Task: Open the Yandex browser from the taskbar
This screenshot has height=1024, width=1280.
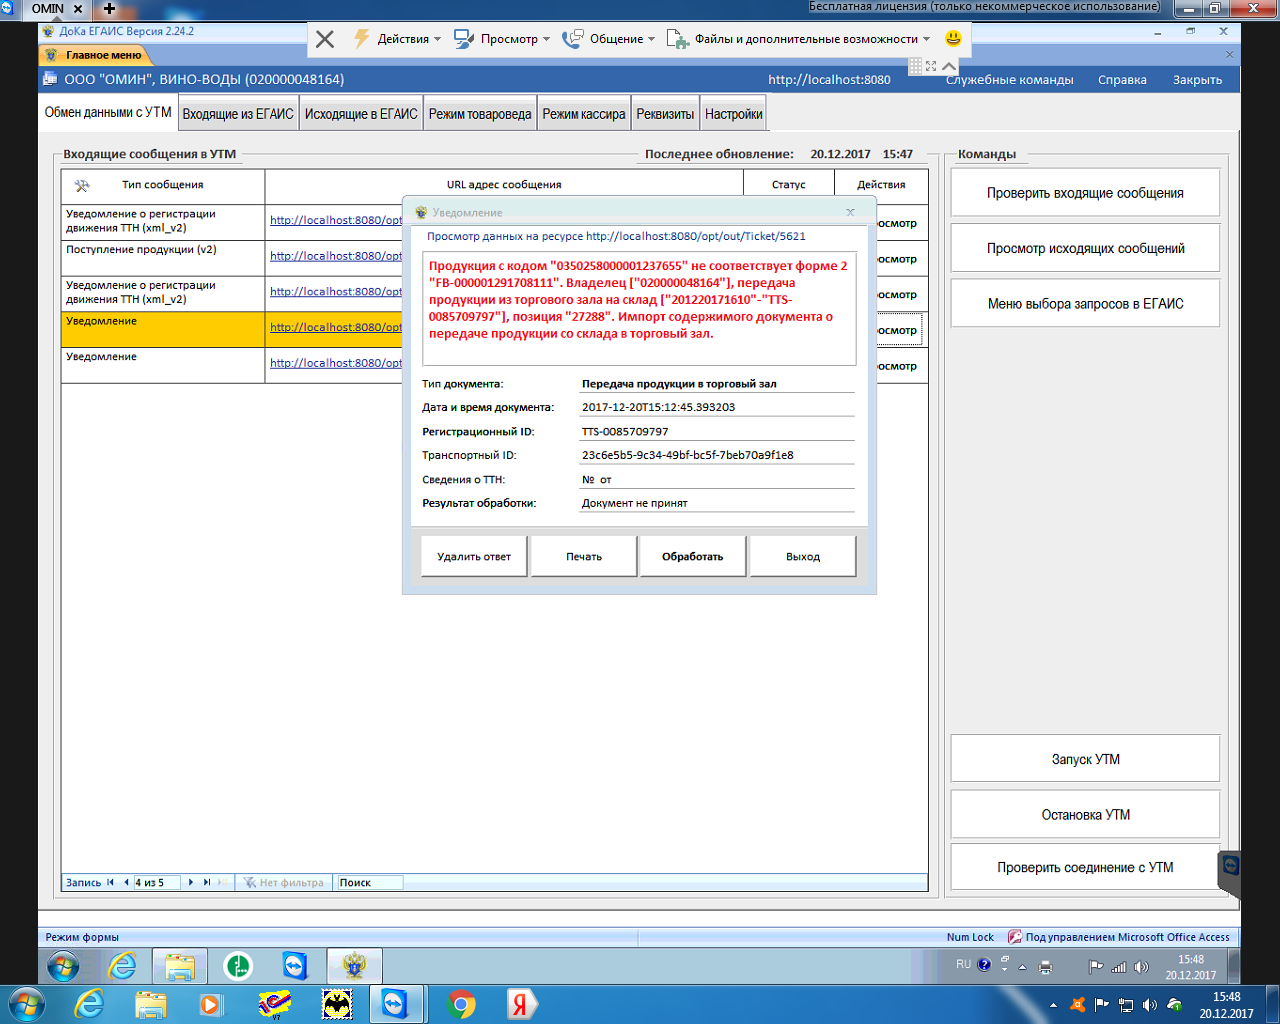Action: tap(520, 1004)
